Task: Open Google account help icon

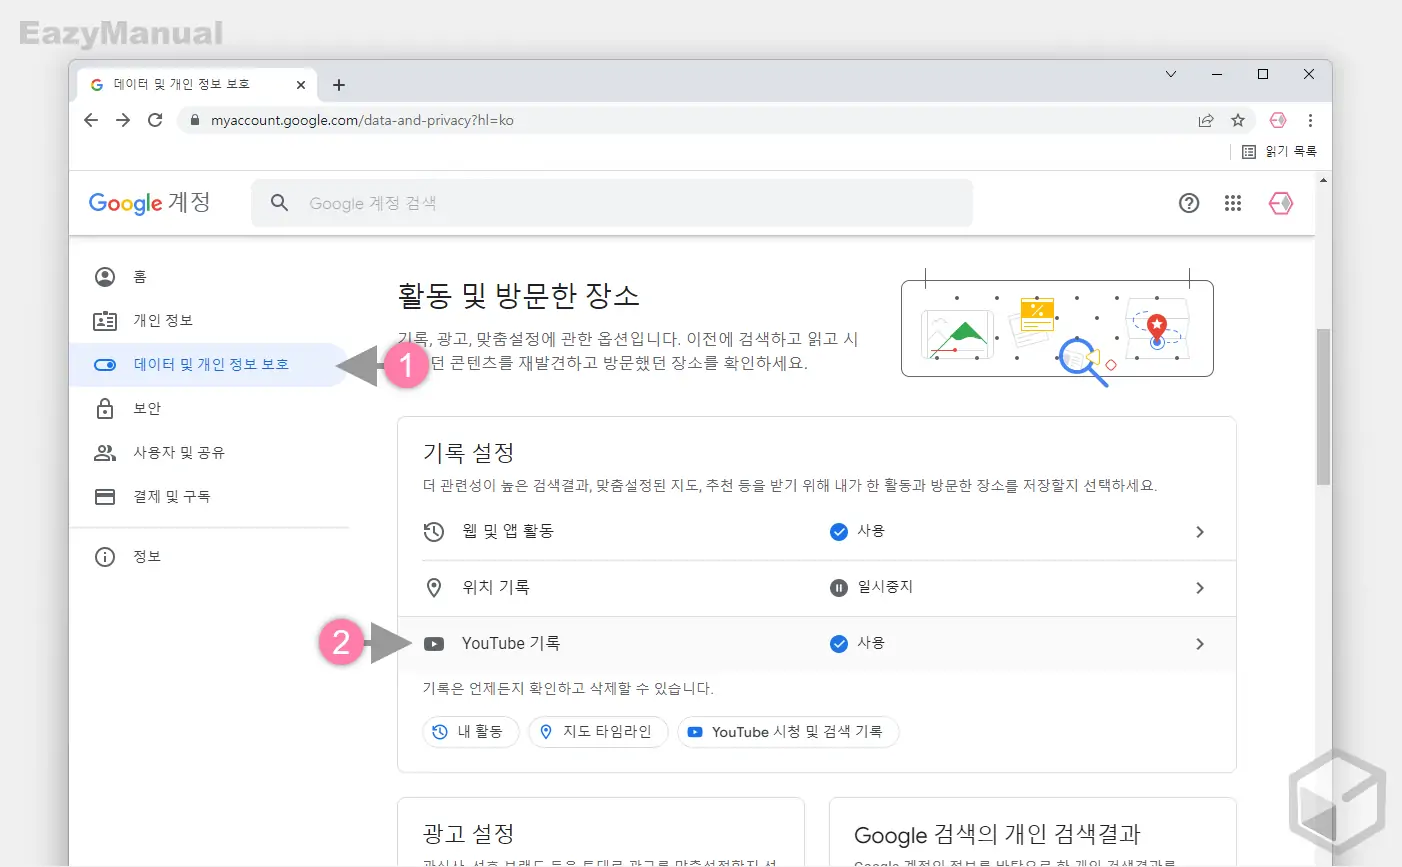Action: pos(1189,203)
